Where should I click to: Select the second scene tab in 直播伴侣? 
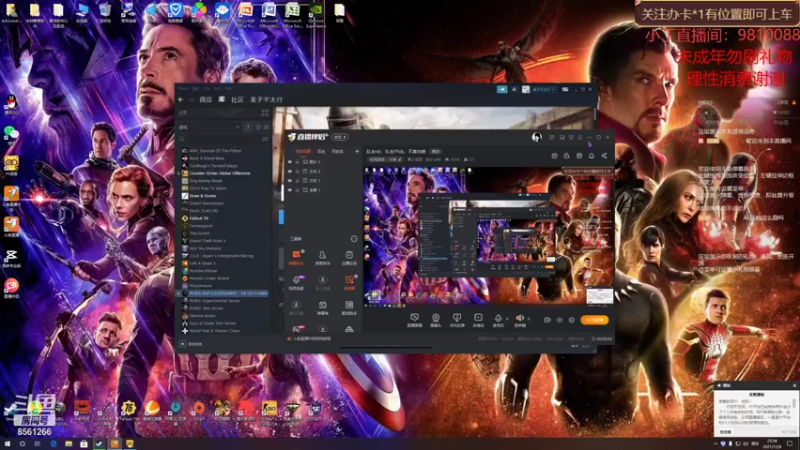coord(321,152)
